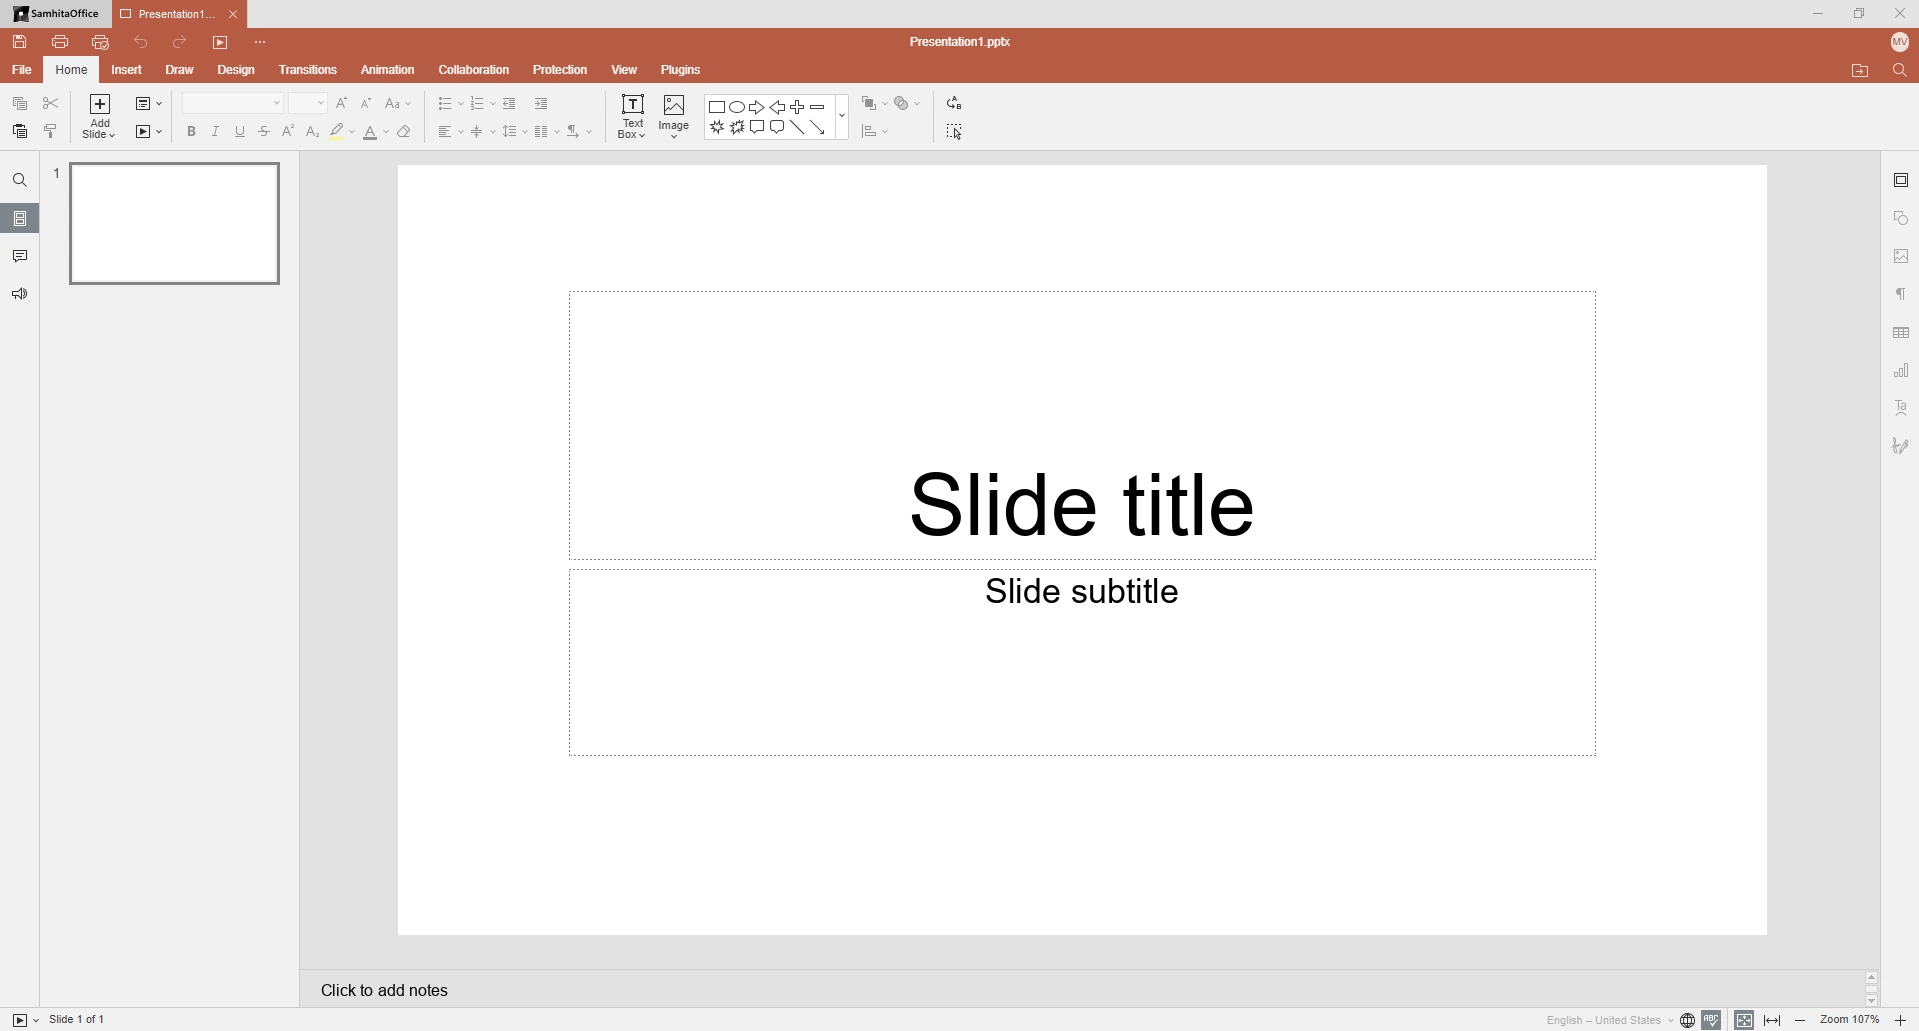The image size is (1919, 1031).
Task: Open the File menu
Action: point(21,70)
